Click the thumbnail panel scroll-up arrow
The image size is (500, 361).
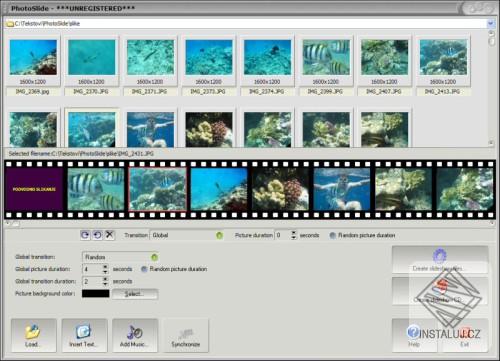click(491, 33)
